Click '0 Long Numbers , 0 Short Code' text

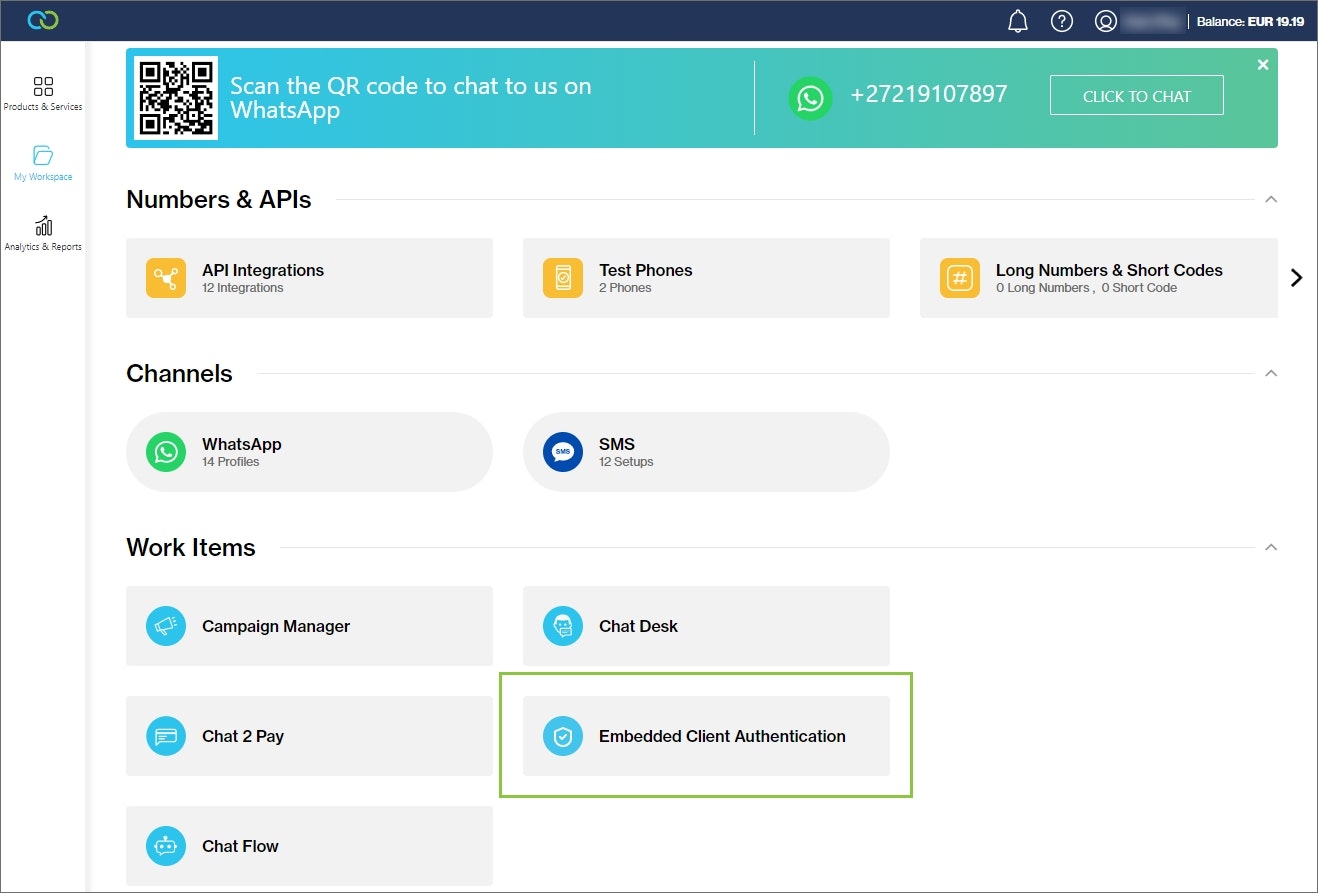(x=1086, y=288)
